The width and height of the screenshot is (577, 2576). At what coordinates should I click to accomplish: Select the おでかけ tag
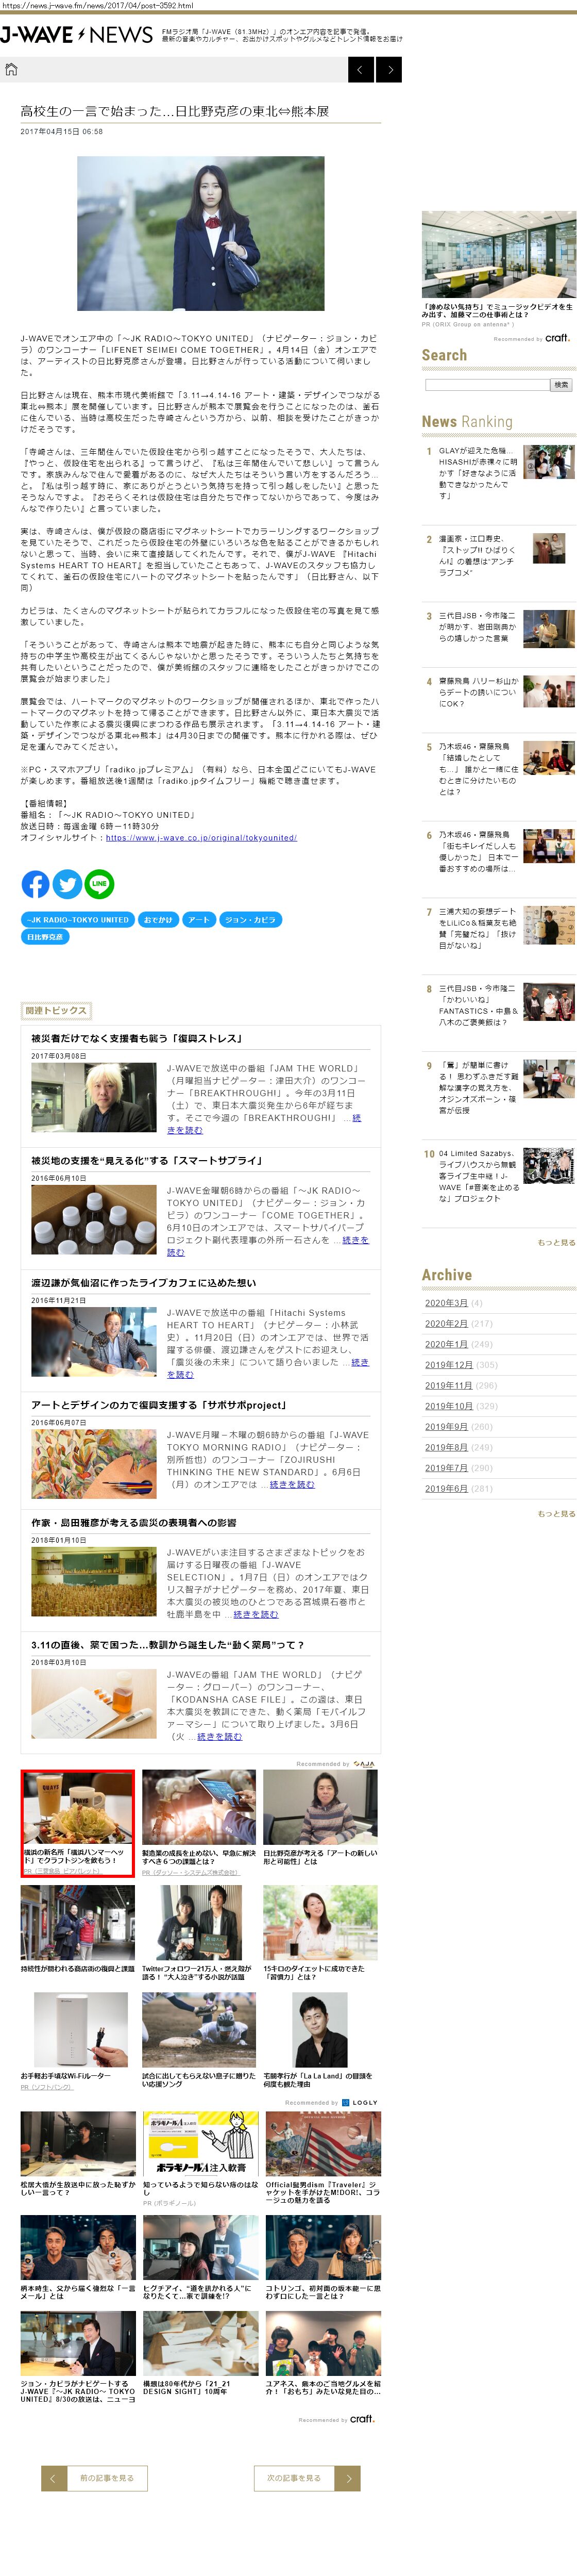coord(158,920)
